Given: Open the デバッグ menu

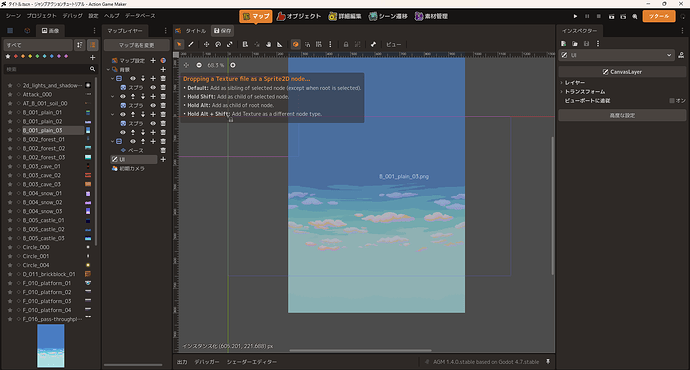Looking at the screenshot, I should [72, 16].
